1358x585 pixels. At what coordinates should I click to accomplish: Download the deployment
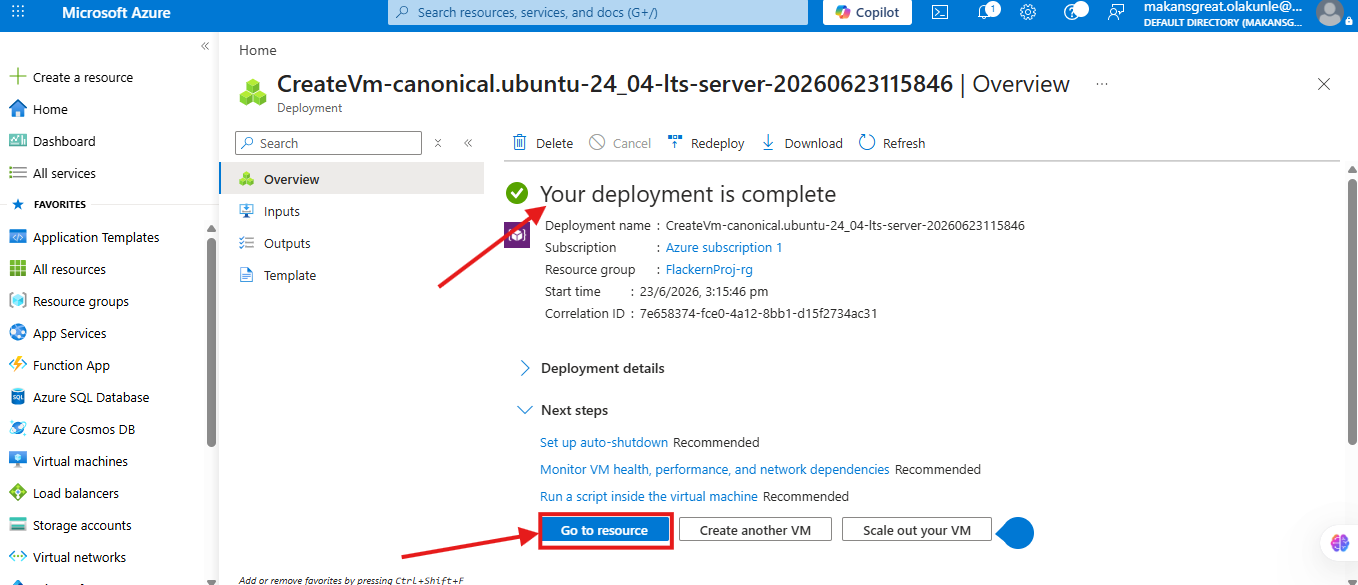pyautogui.click(x=802, y=143)
